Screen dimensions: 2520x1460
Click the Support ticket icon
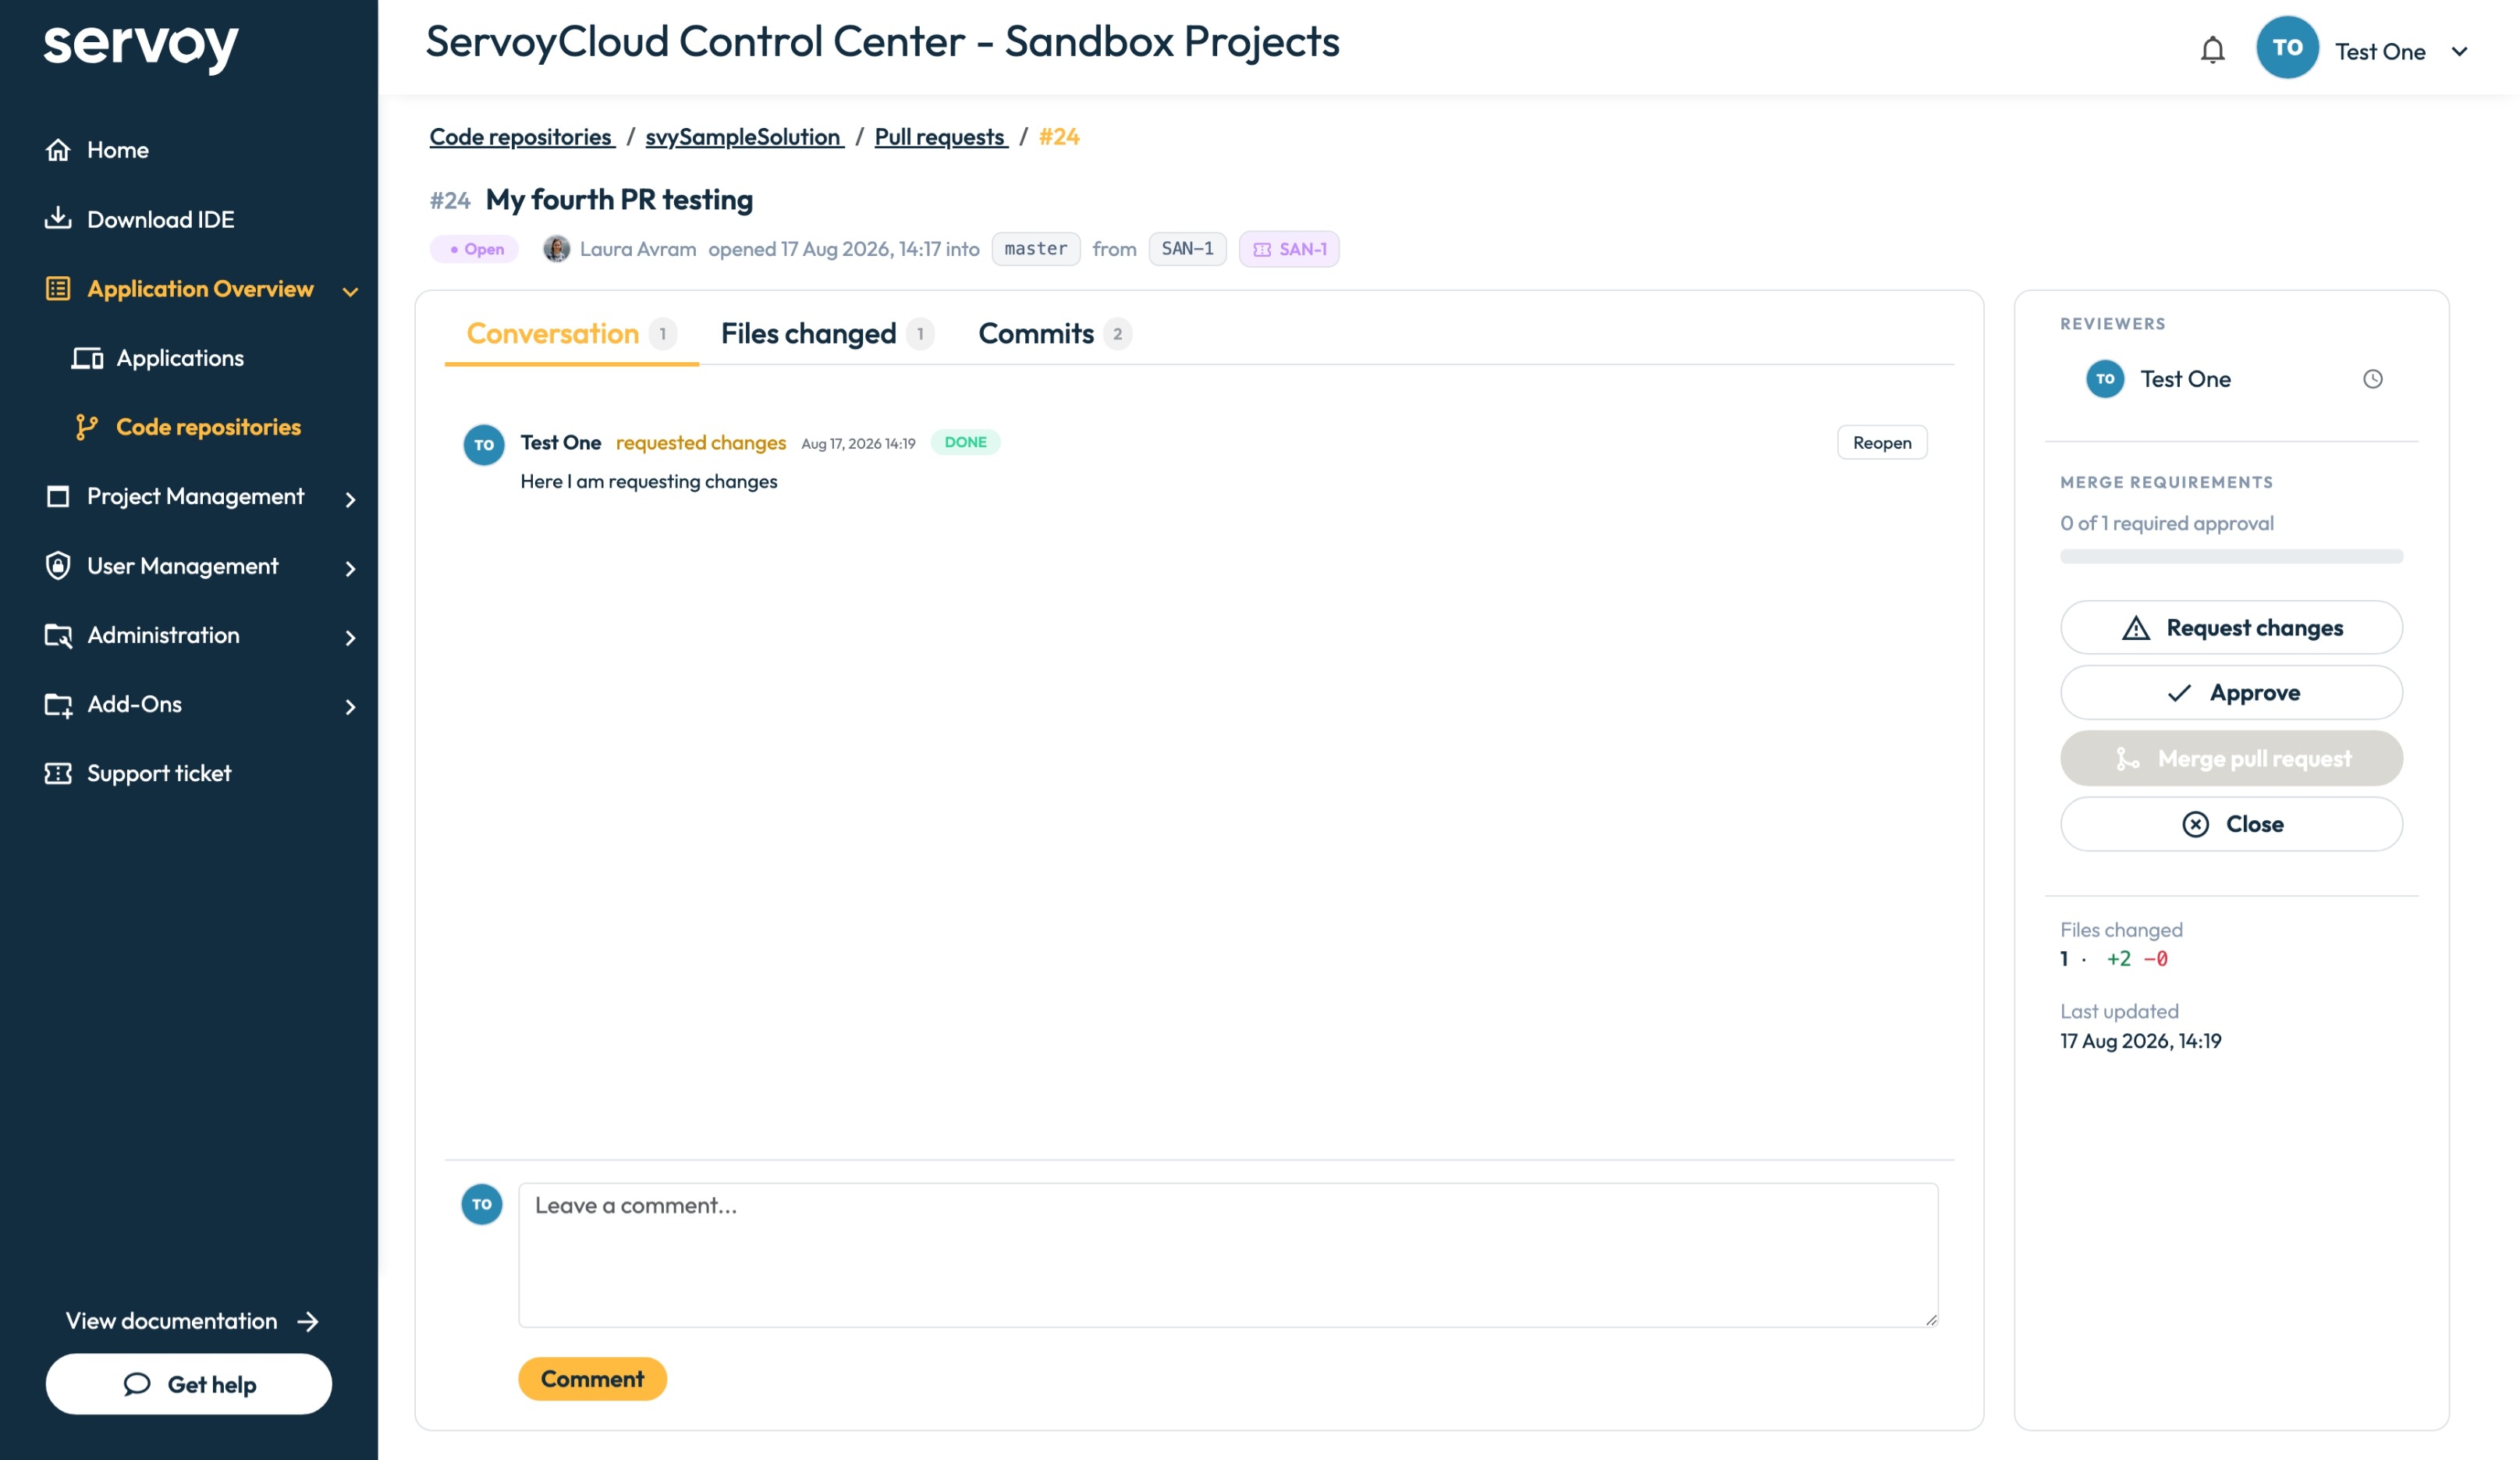[58, 774]
